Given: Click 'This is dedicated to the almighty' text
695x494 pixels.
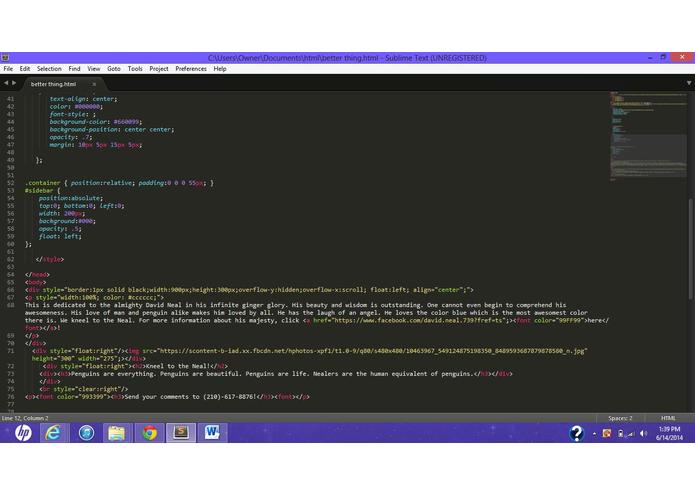Looking at the screenshot, I should (86, 305).
